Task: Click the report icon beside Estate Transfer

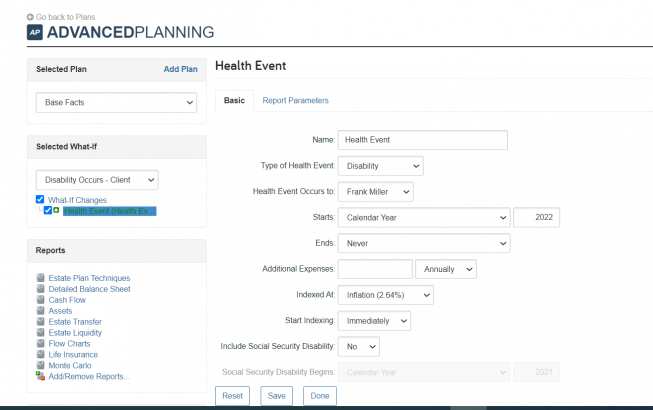Action: pyautogui.click(x=40, y=321)
